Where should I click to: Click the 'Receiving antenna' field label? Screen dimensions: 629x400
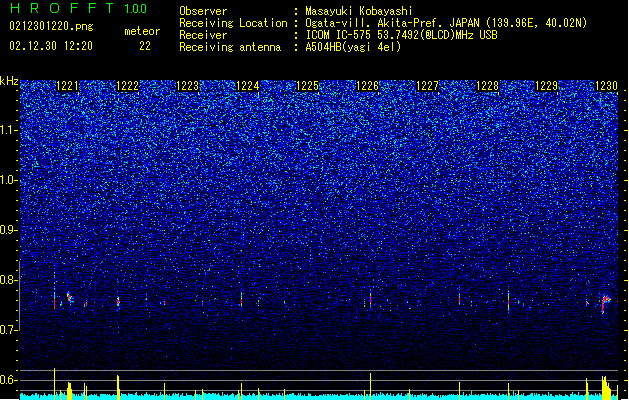[x=230, y=47]
